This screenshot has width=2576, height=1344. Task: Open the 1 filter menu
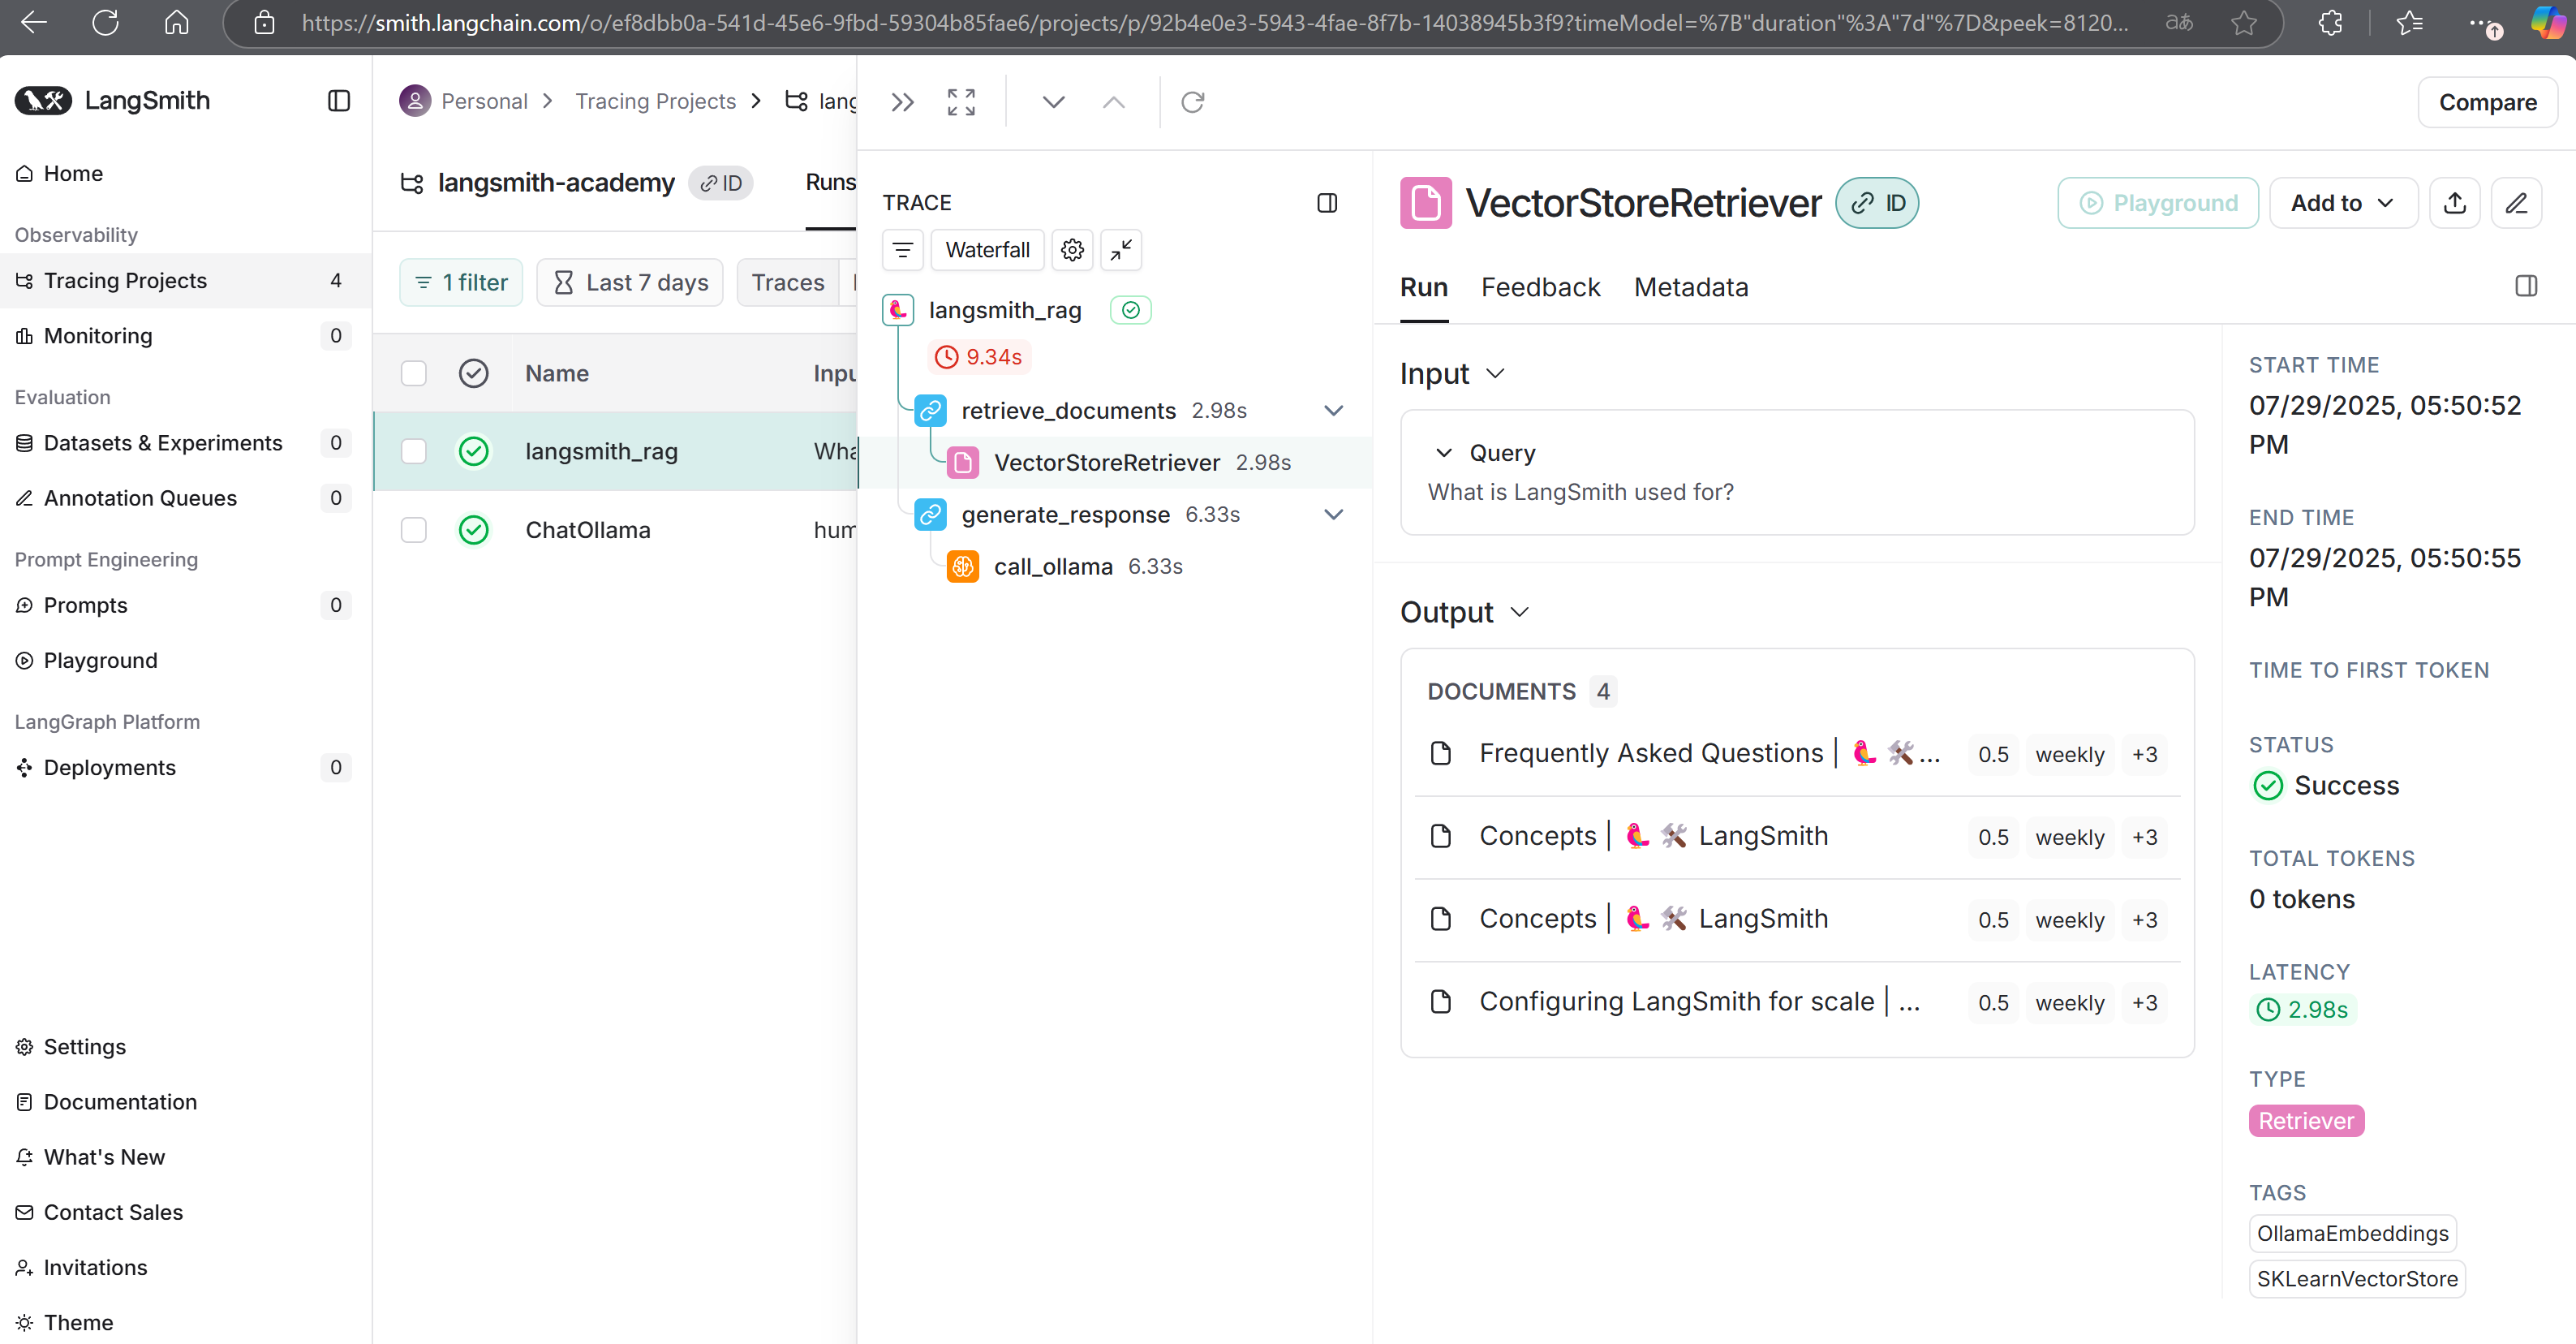(461, 283)
